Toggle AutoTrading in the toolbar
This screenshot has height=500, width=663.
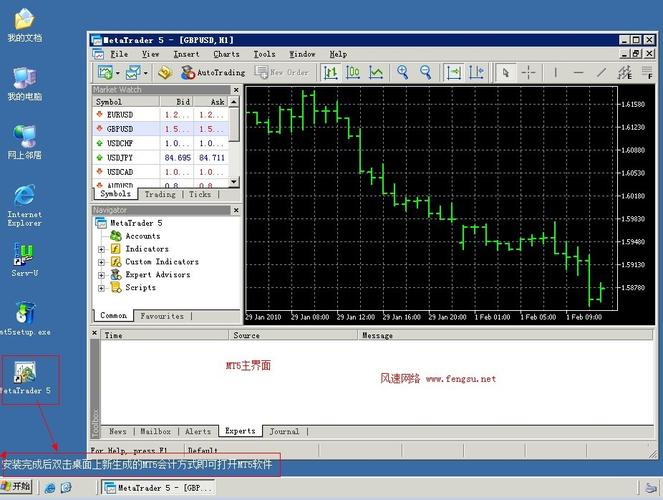[x=213, y=73]
